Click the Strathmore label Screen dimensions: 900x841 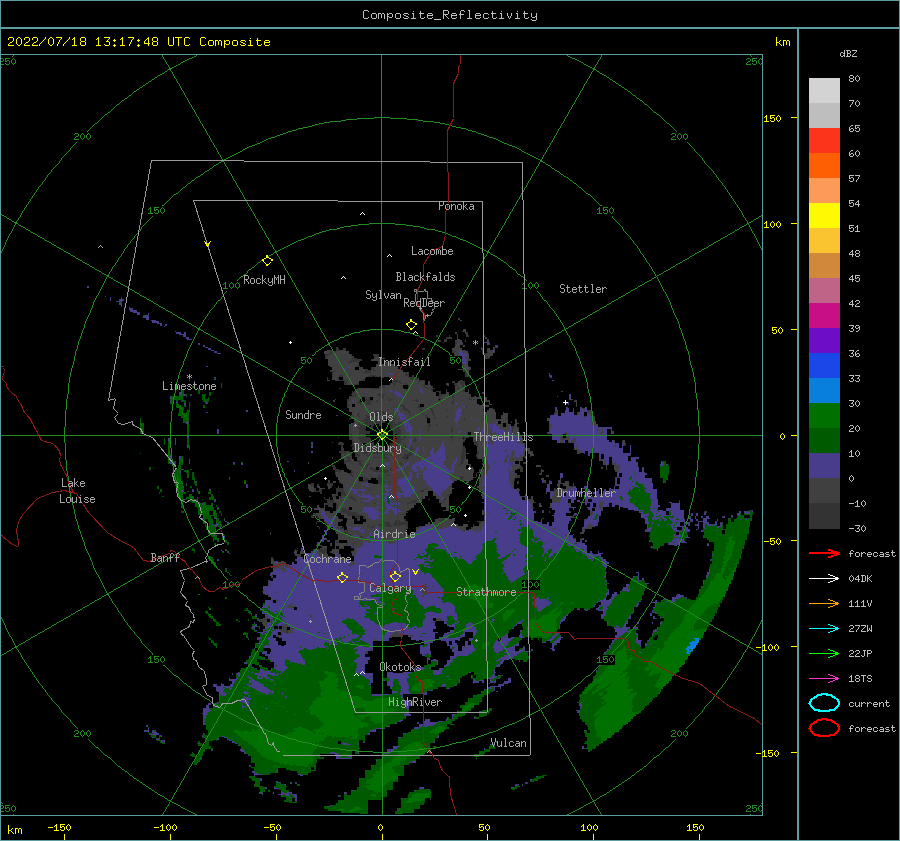[x=486, y=592]
